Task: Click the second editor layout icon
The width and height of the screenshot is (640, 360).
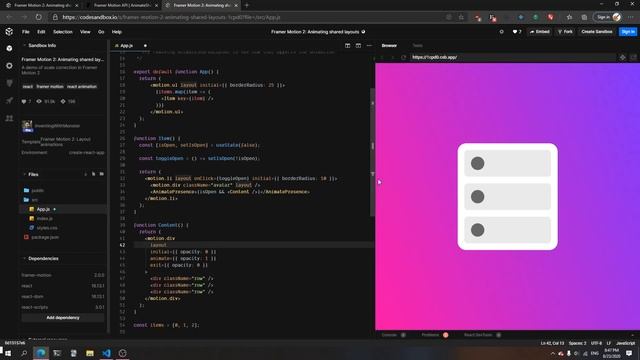Action: 358,46
